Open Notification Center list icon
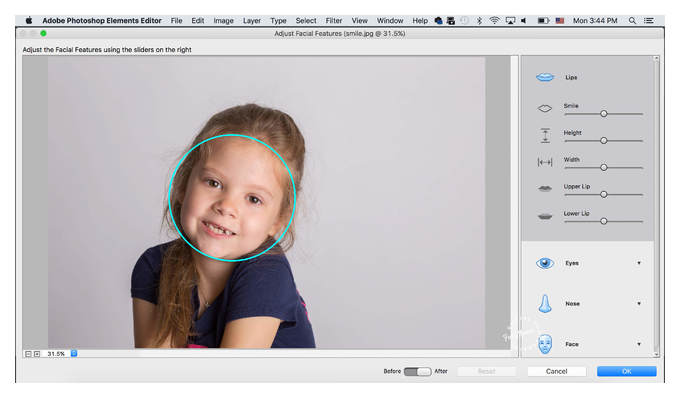The height and width of the screenshot is (398, 680). coord(649,20)
